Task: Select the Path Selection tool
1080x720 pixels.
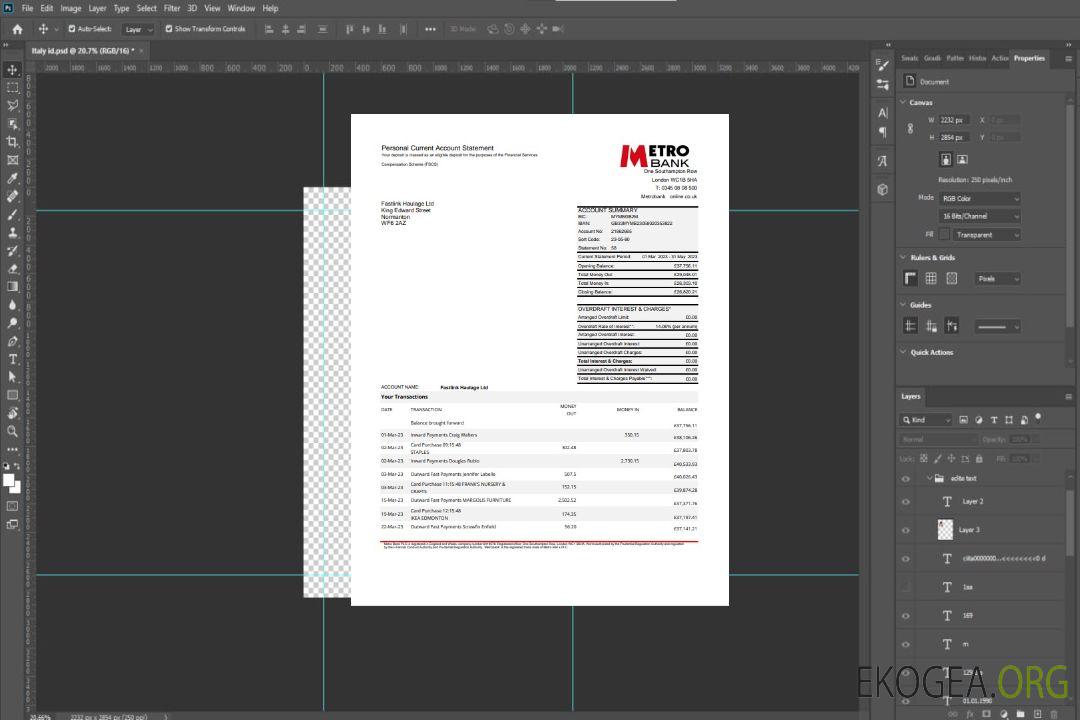Action: tap(12, 377)
